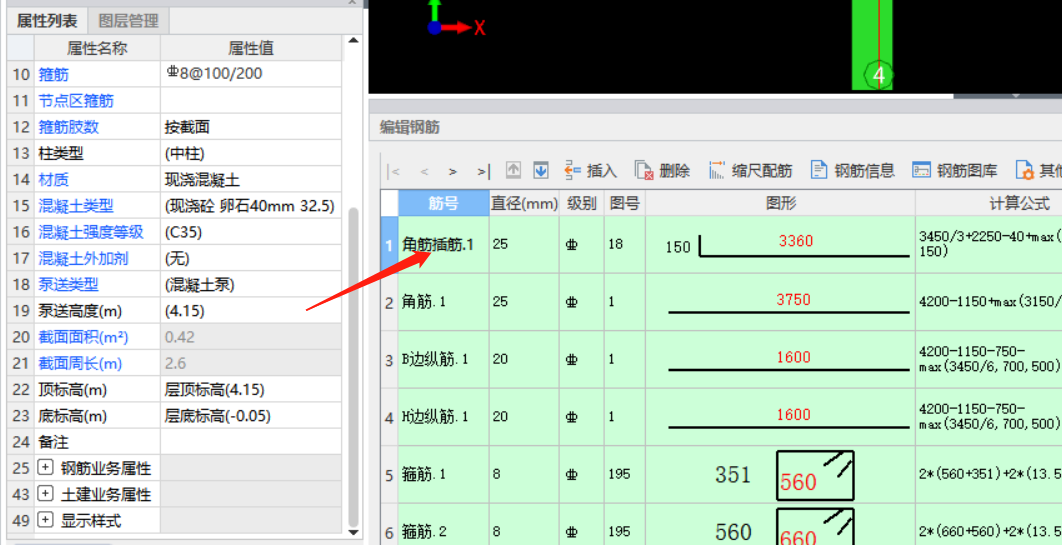Select 柱类型 value (中柱)
This screenshot has width=1062, height=545.
[251, 153]
